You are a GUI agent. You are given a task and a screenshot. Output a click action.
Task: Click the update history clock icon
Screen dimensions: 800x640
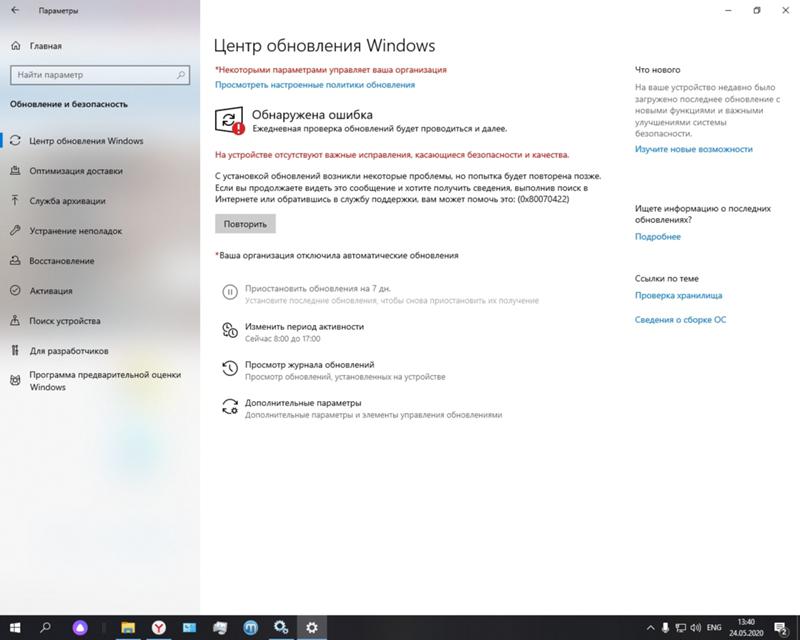click(x=230, y=368)
